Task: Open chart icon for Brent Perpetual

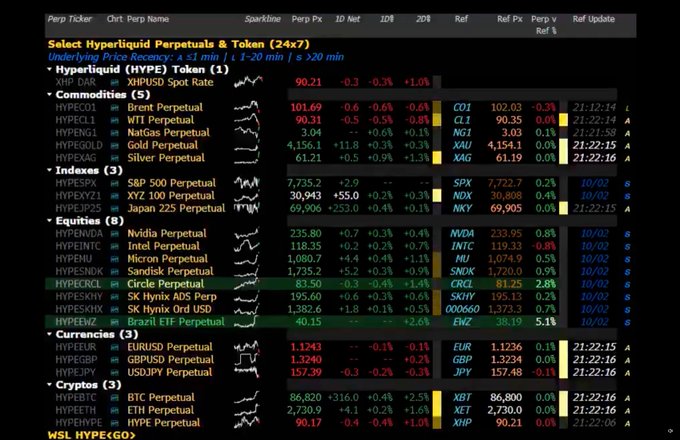Action: pyautogui.click(x=114, y=108)
